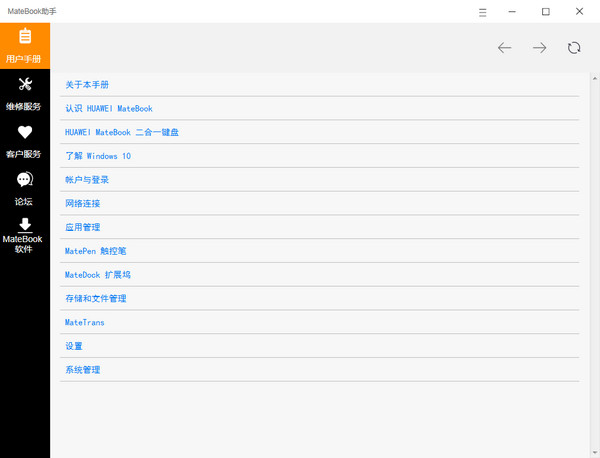
Task: Click the MateBook软件 download icon
Action: (x=25, y=226)
